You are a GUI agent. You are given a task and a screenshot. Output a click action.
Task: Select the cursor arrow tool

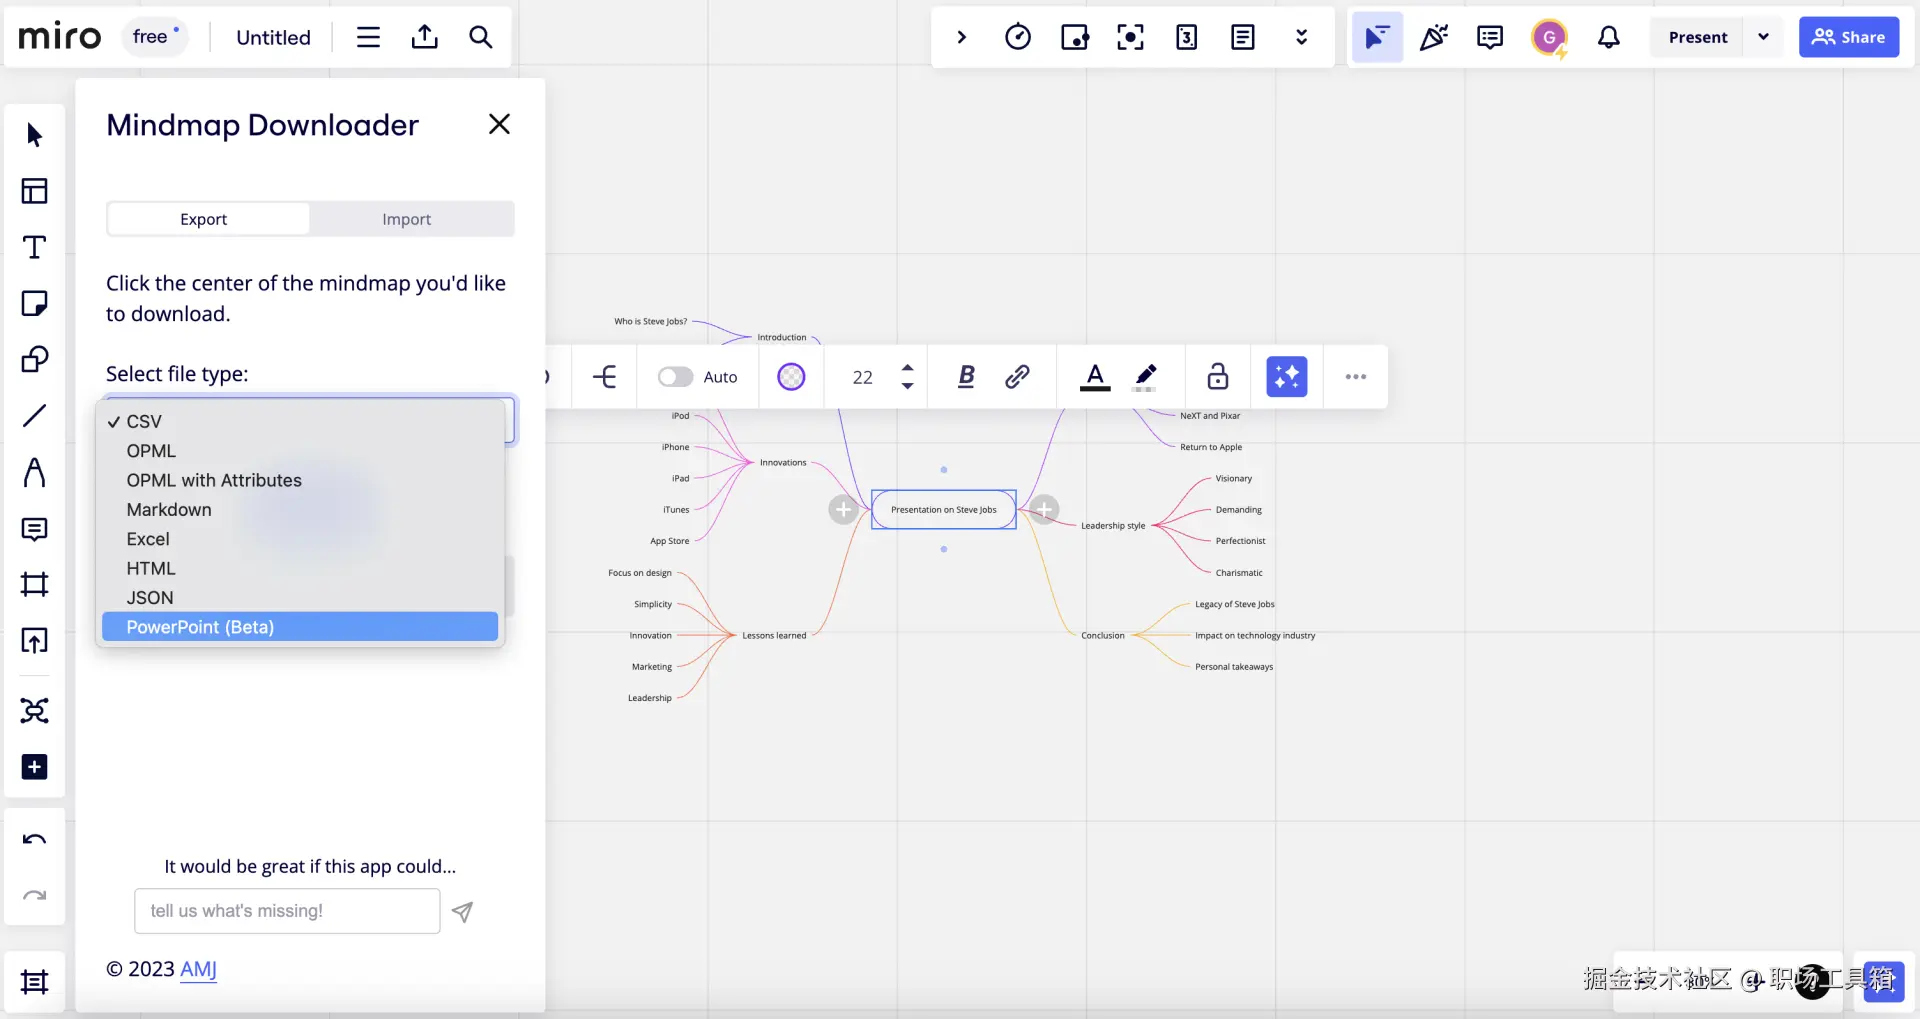pyautogui.click(x=35, y=135)
